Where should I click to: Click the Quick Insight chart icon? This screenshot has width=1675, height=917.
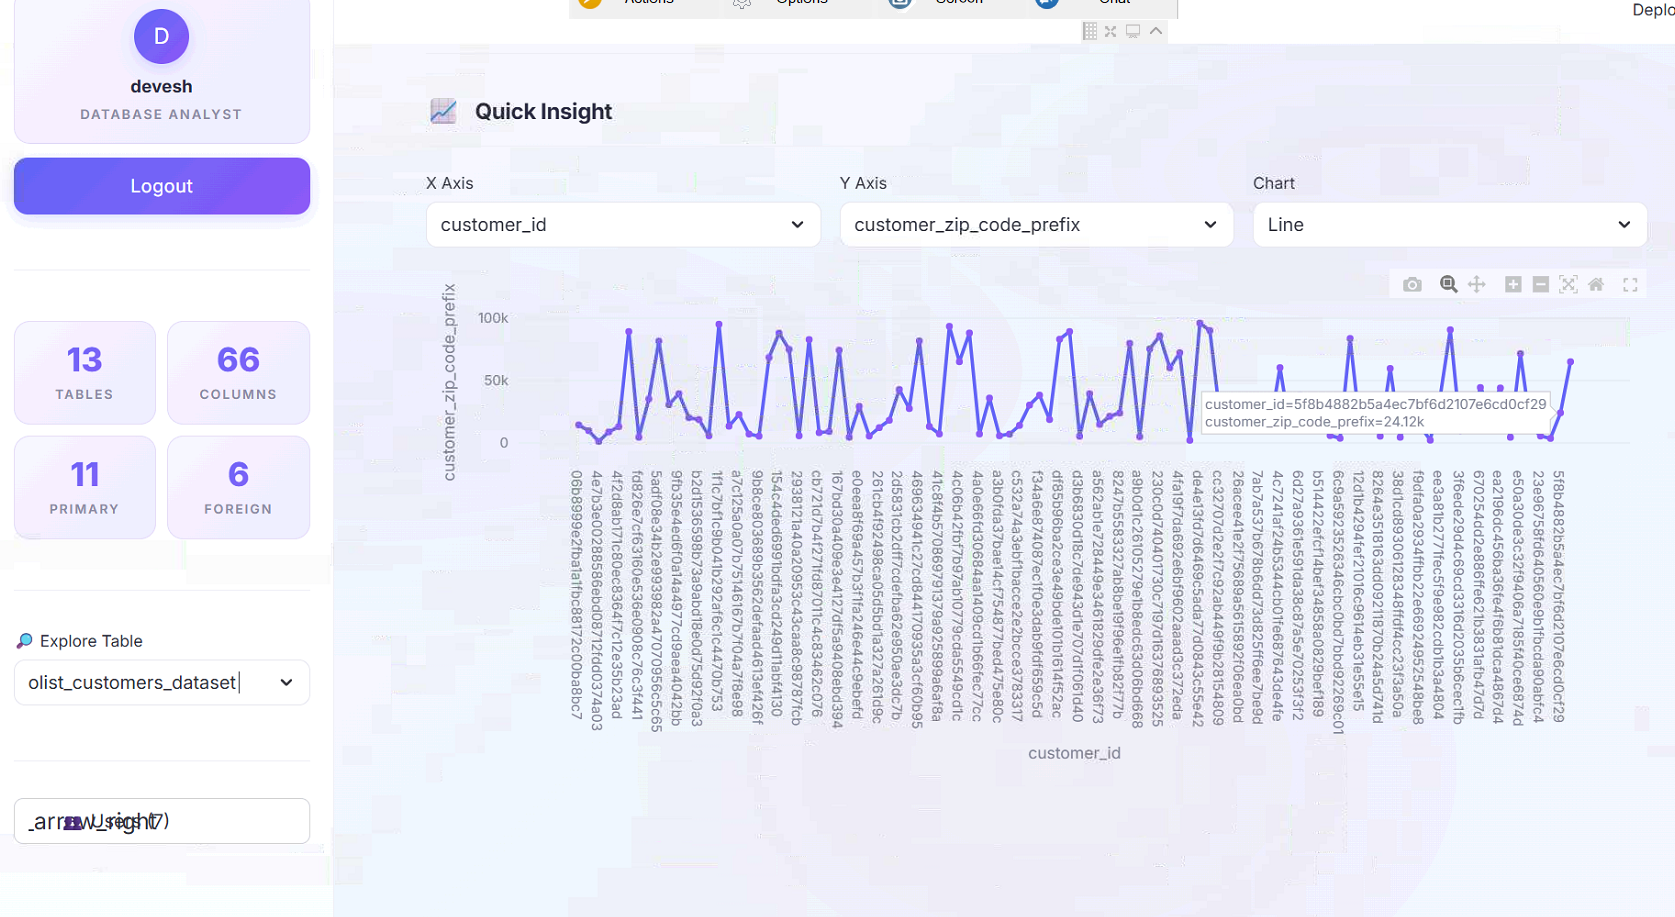(443, 111)
